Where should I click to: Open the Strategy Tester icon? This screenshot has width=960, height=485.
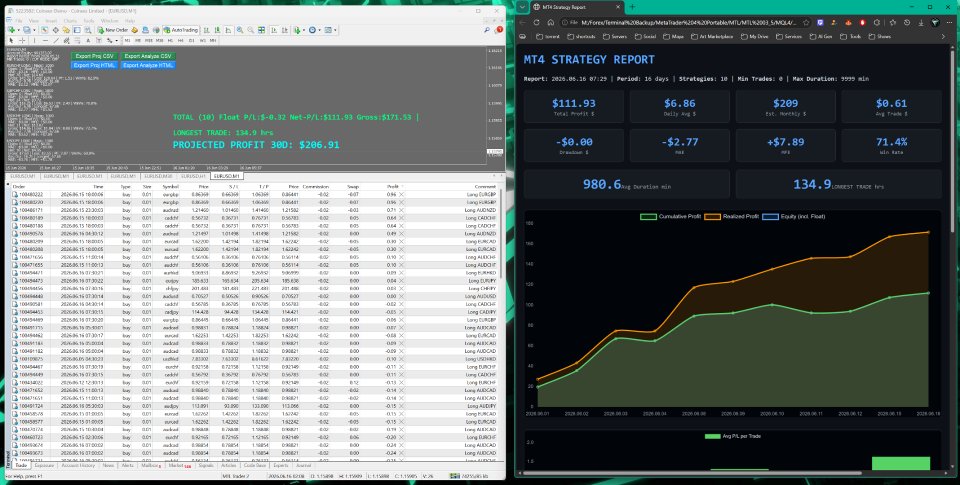pos(88,30)
